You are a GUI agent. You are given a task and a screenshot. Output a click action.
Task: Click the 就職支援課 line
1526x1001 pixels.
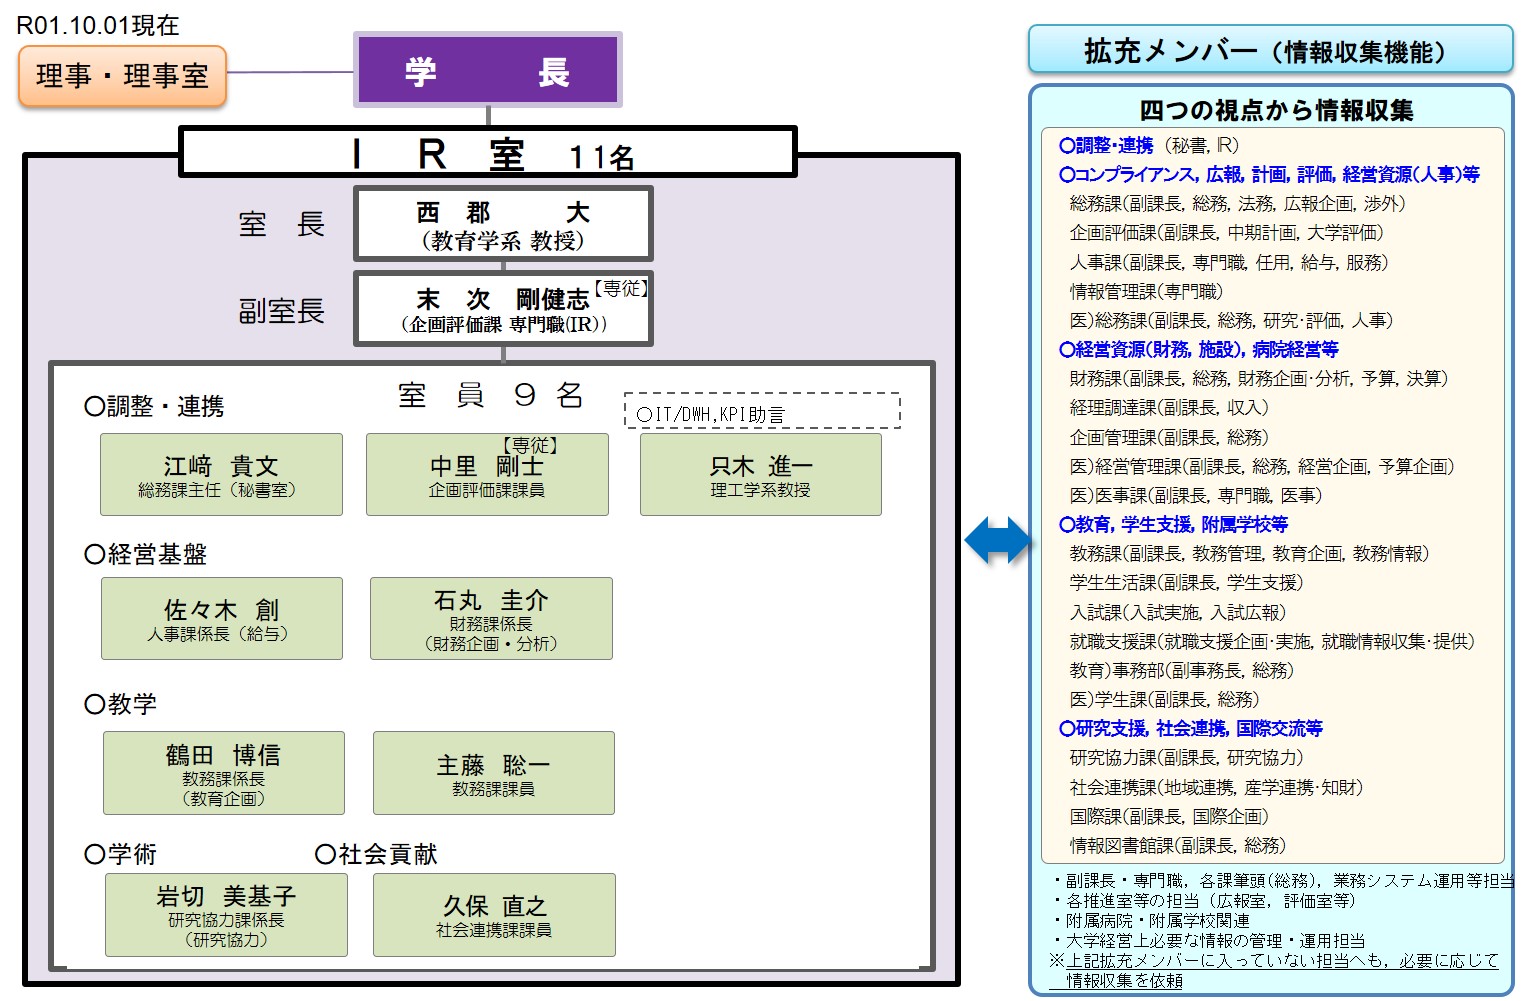pyautogui.click(x=1272, y=642)
